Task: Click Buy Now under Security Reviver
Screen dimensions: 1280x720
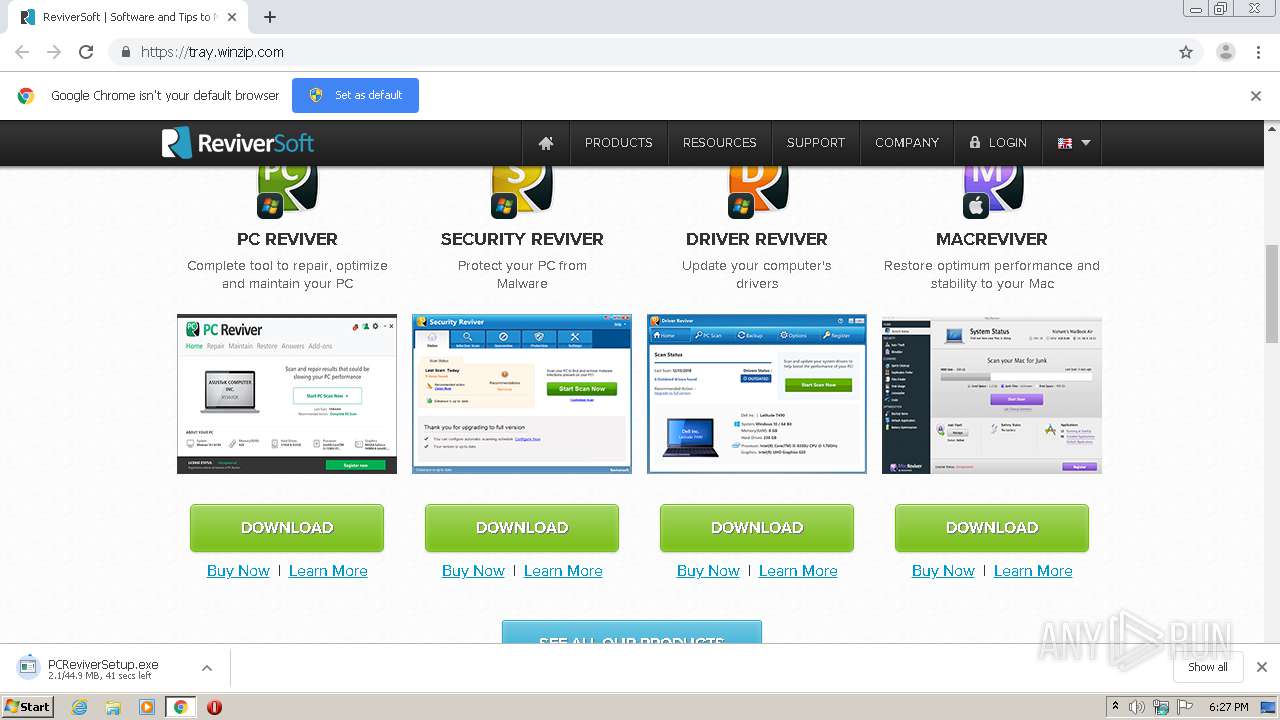Action: coord(473,571)
